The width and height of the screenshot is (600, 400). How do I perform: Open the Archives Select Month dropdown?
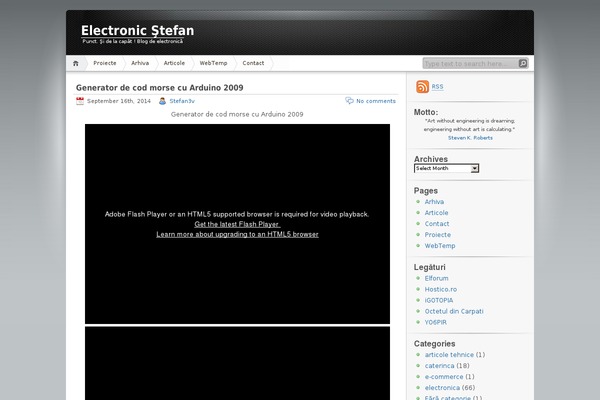click(446, 168)
